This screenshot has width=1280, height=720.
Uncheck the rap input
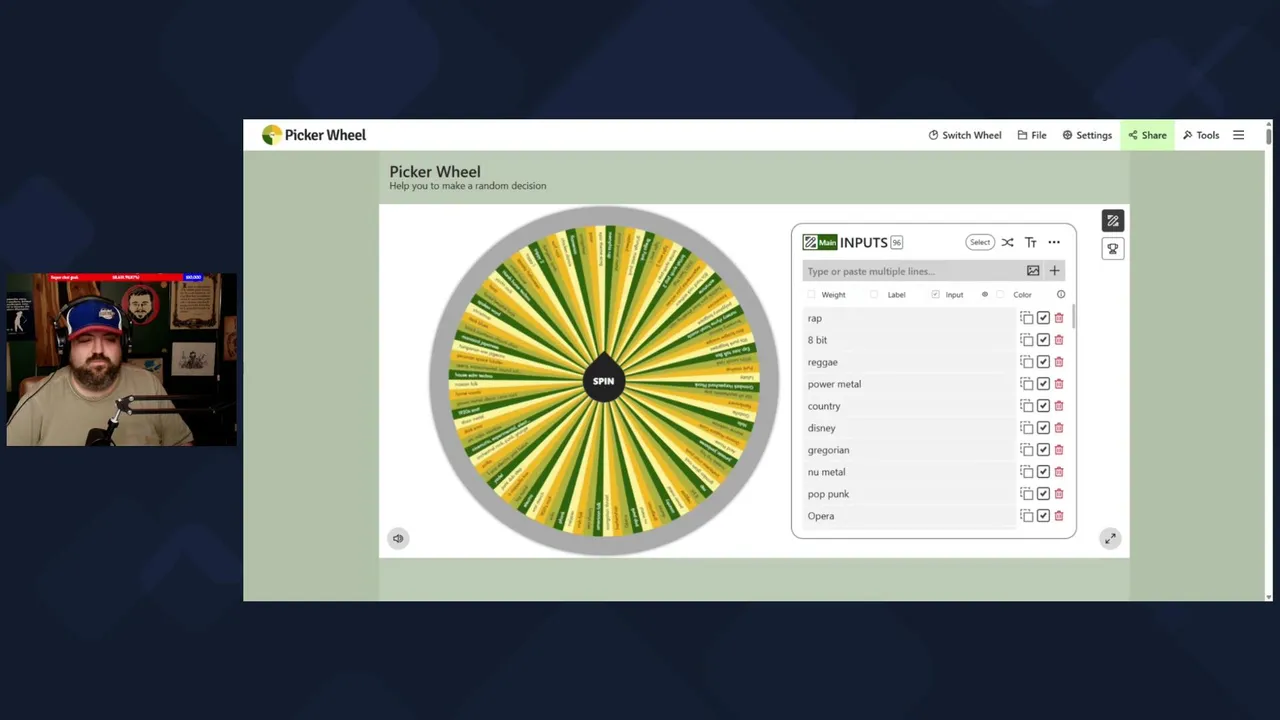(1043, 318)
